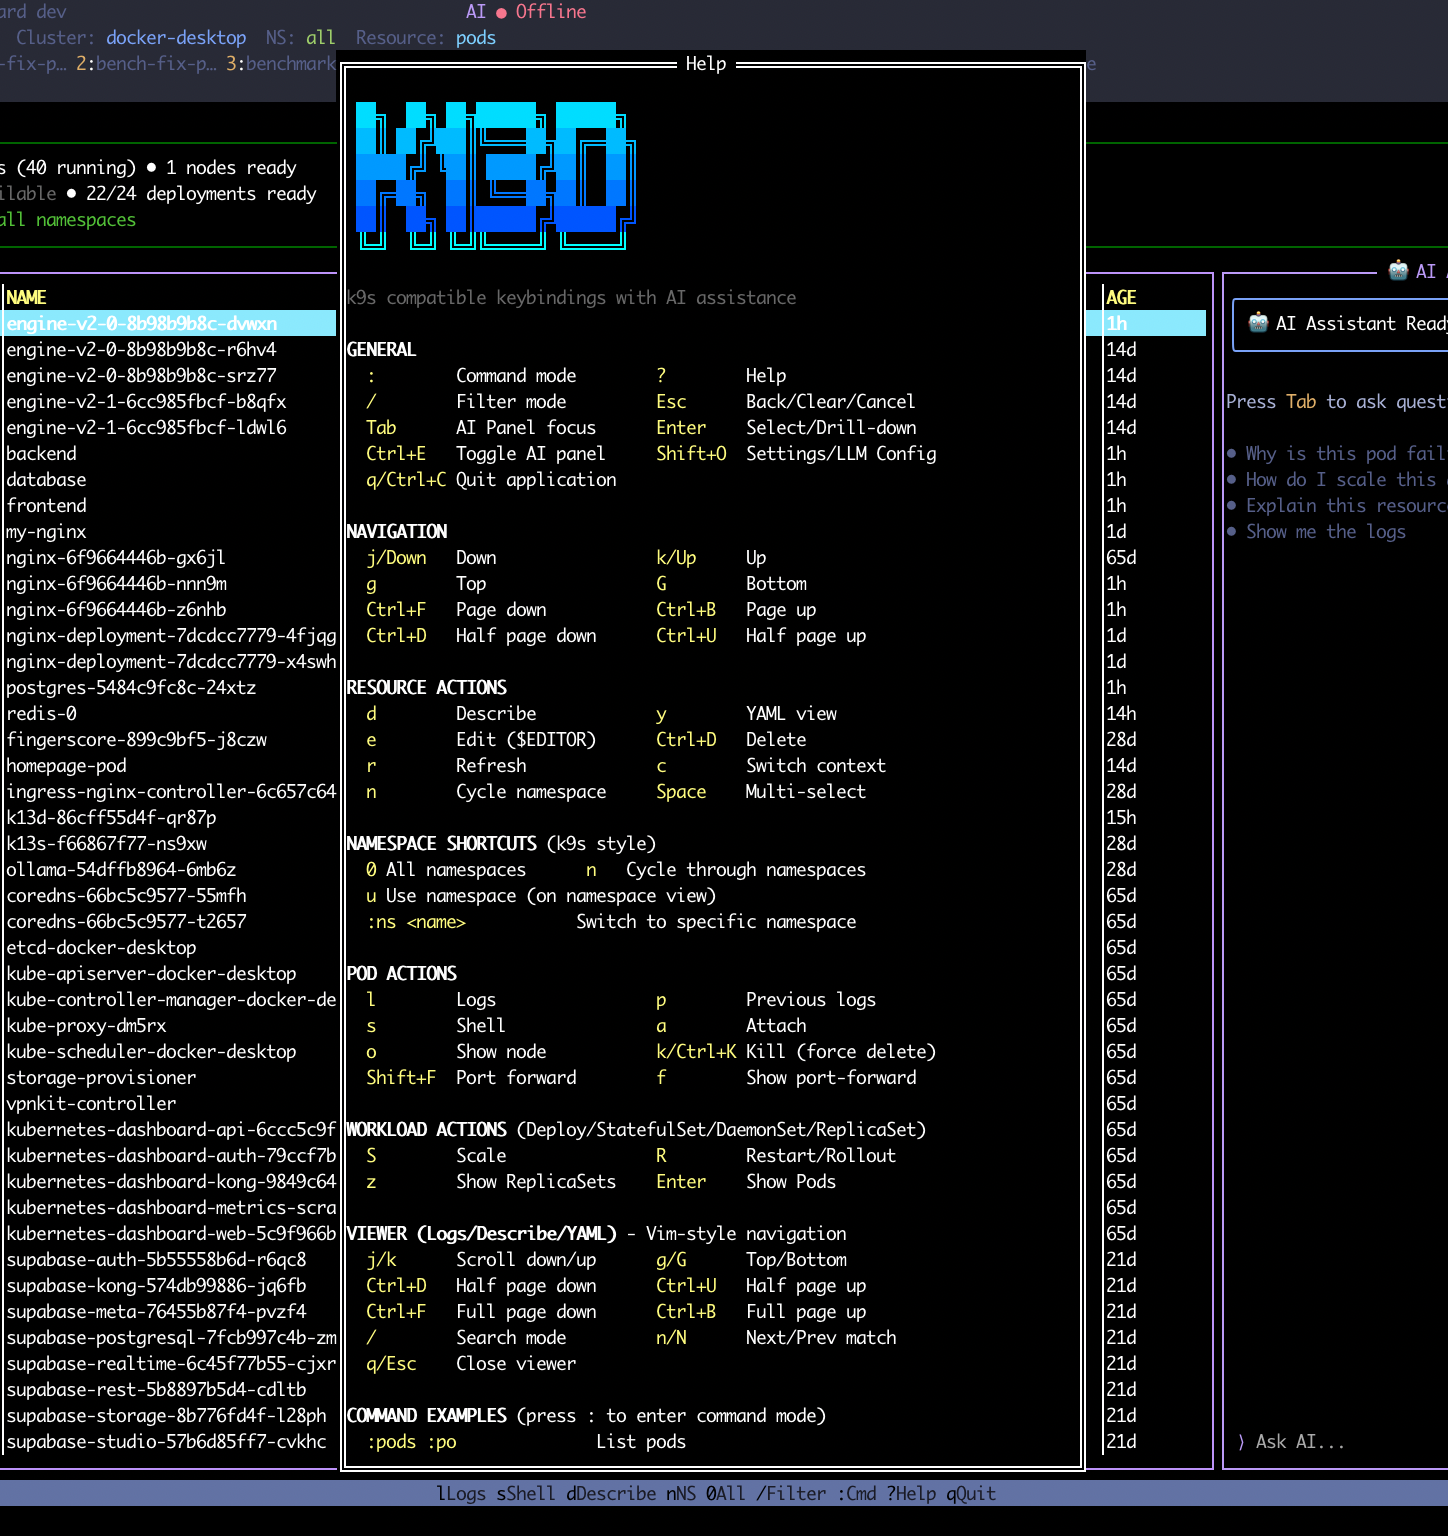
Task: Select the 'postgres-5484c9fc8c-24xtz' pod row
Action: pos(131,687)
